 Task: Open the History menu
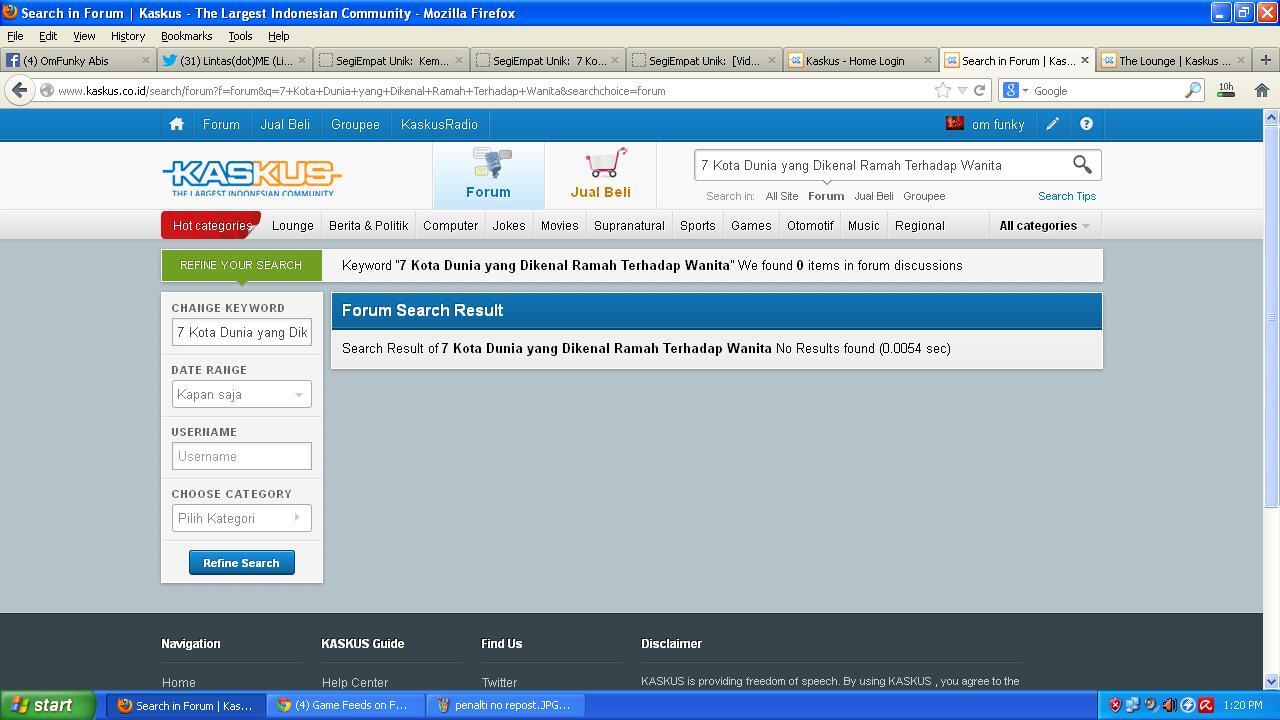(x=127, y=36)
